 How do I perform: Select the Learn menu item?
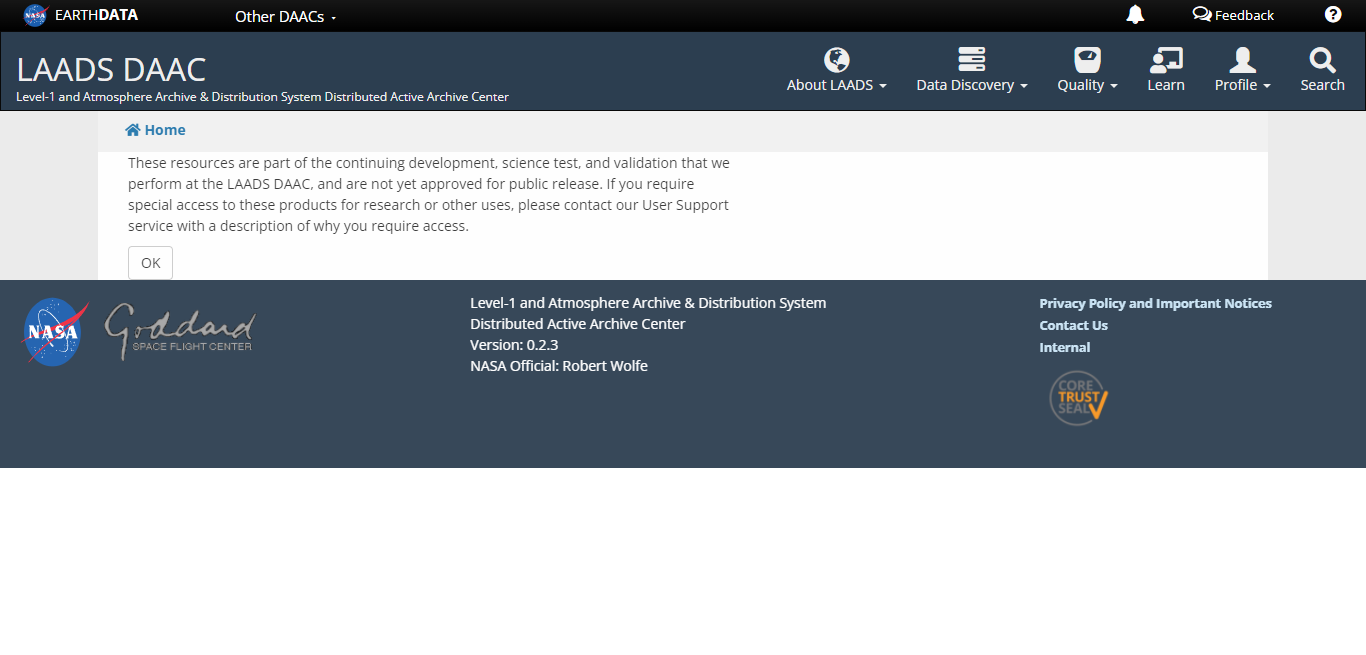[x=1166, y=85]
